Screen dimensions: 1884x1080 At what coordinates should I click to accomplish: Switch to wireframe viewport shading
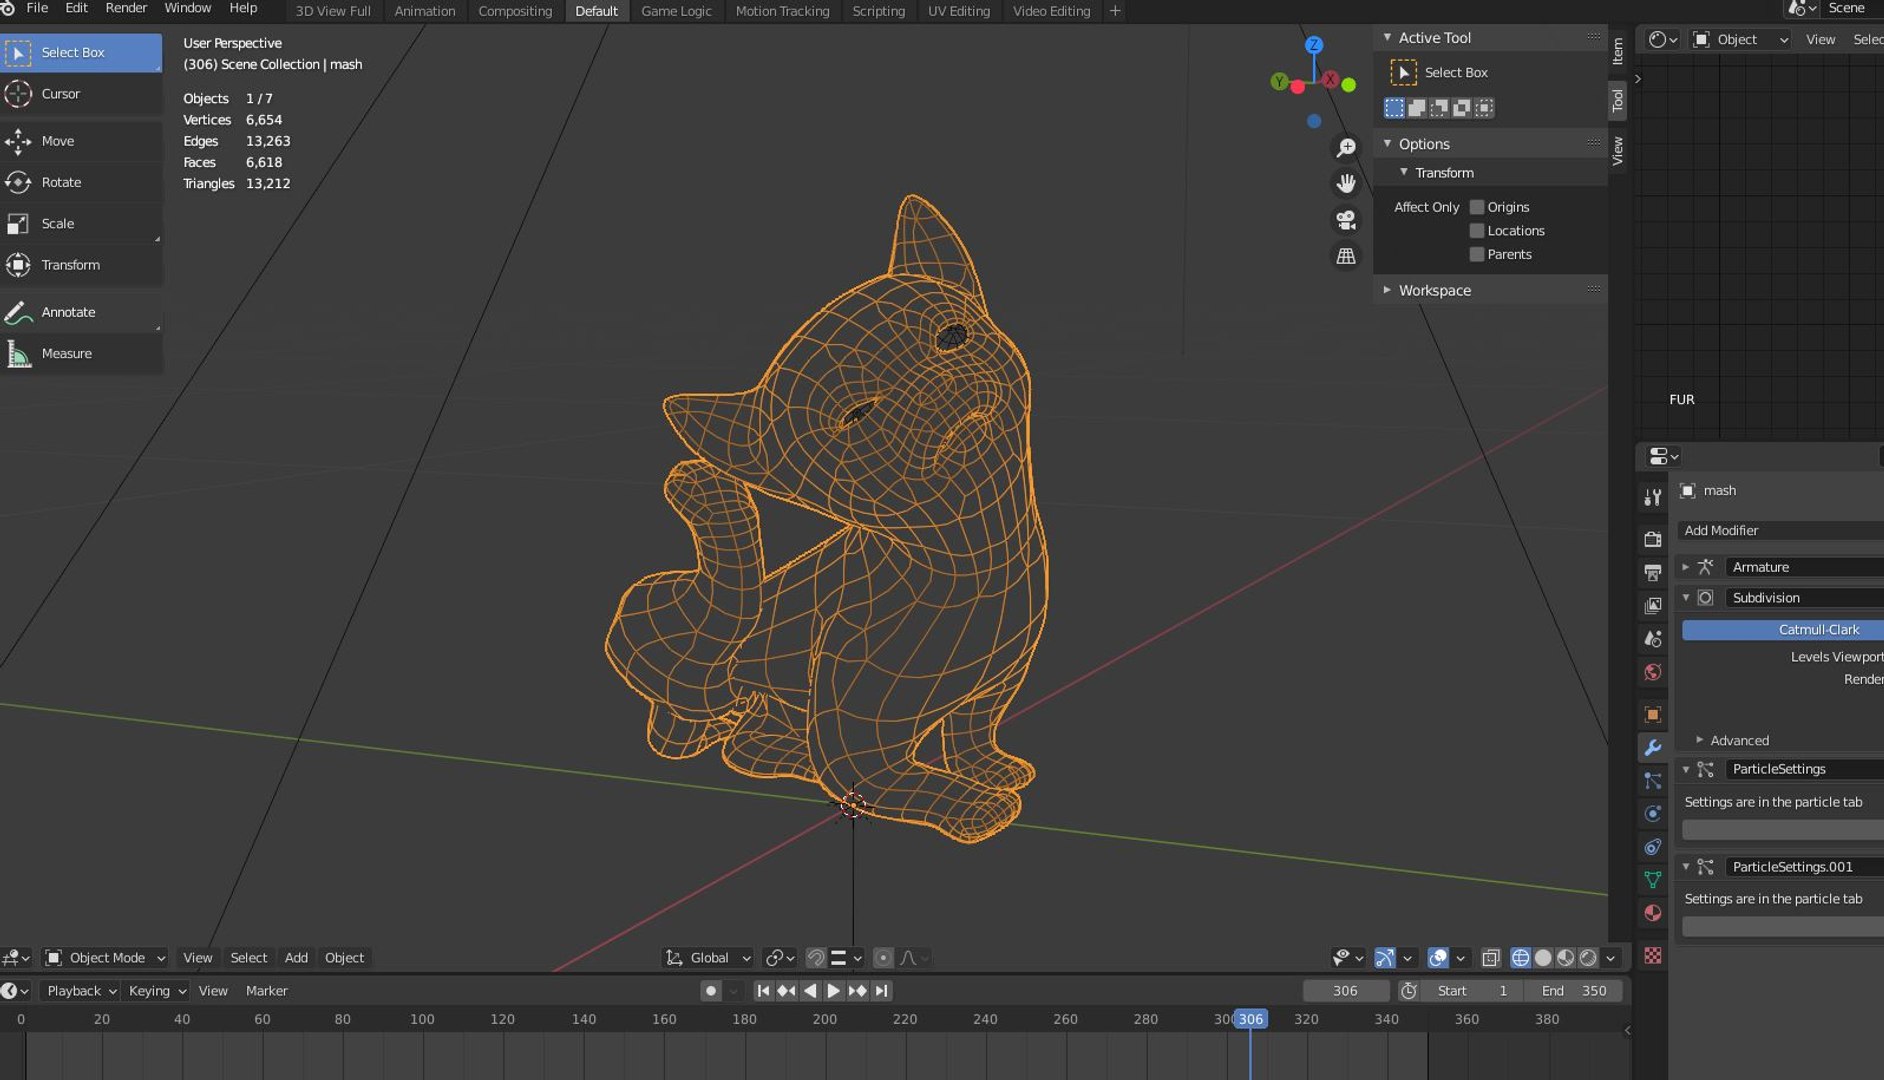(1520, 958)
